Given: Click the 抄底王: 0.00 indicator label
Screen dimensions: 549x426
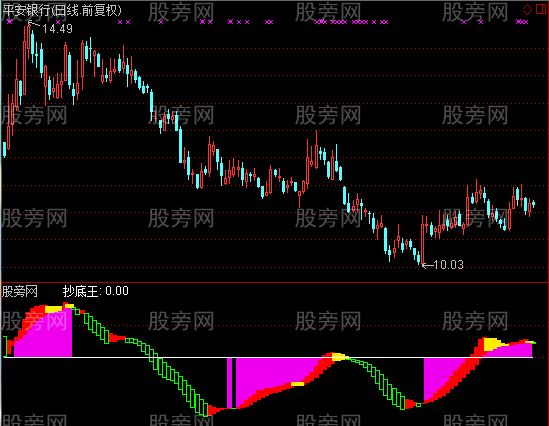Looking at the screenshot, I should (96, 291).
